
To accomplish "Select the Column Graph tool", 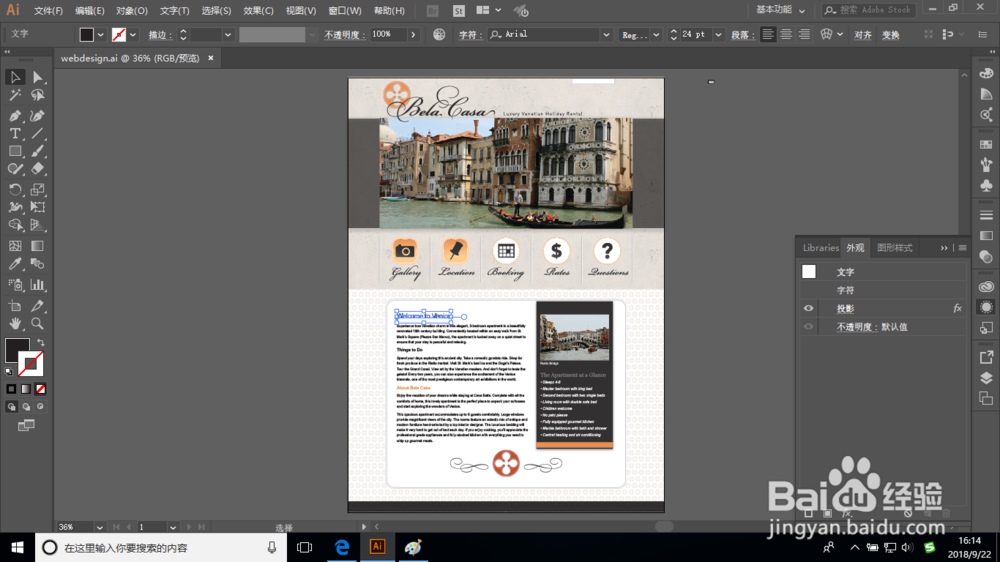I will tap(38, 285).
